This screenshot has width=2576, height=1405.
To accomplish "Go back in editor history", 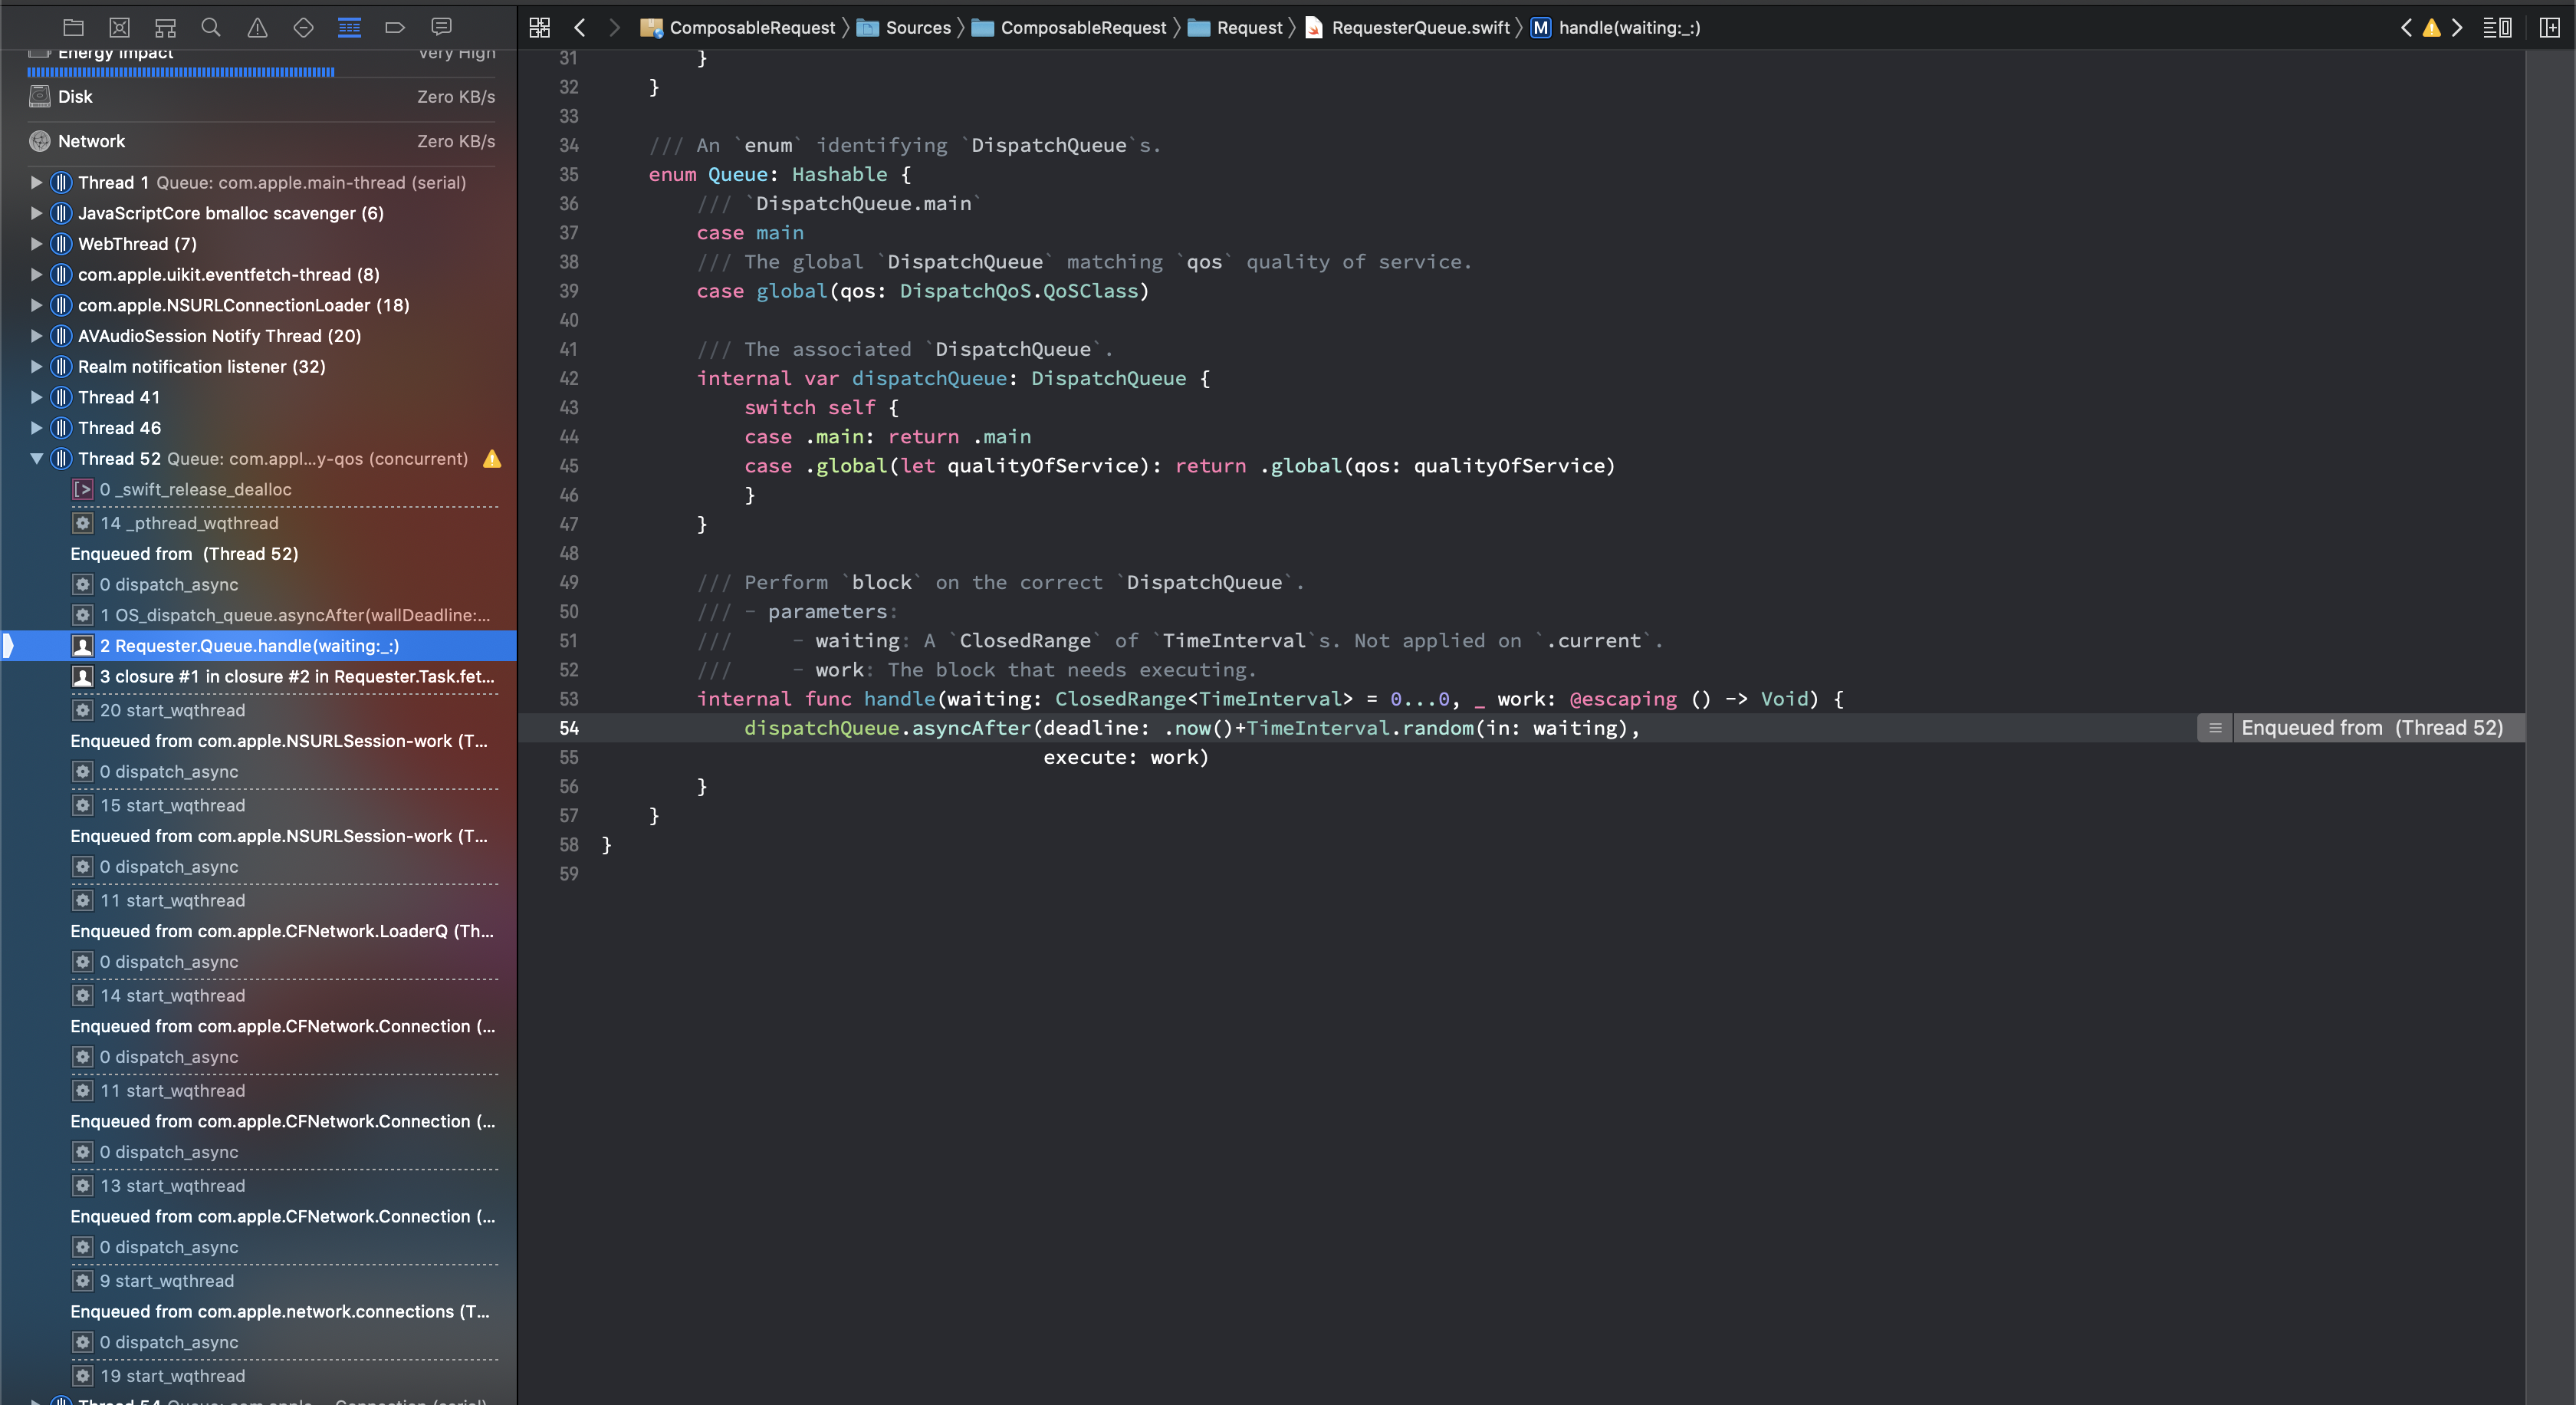I will tap(579, 27).
